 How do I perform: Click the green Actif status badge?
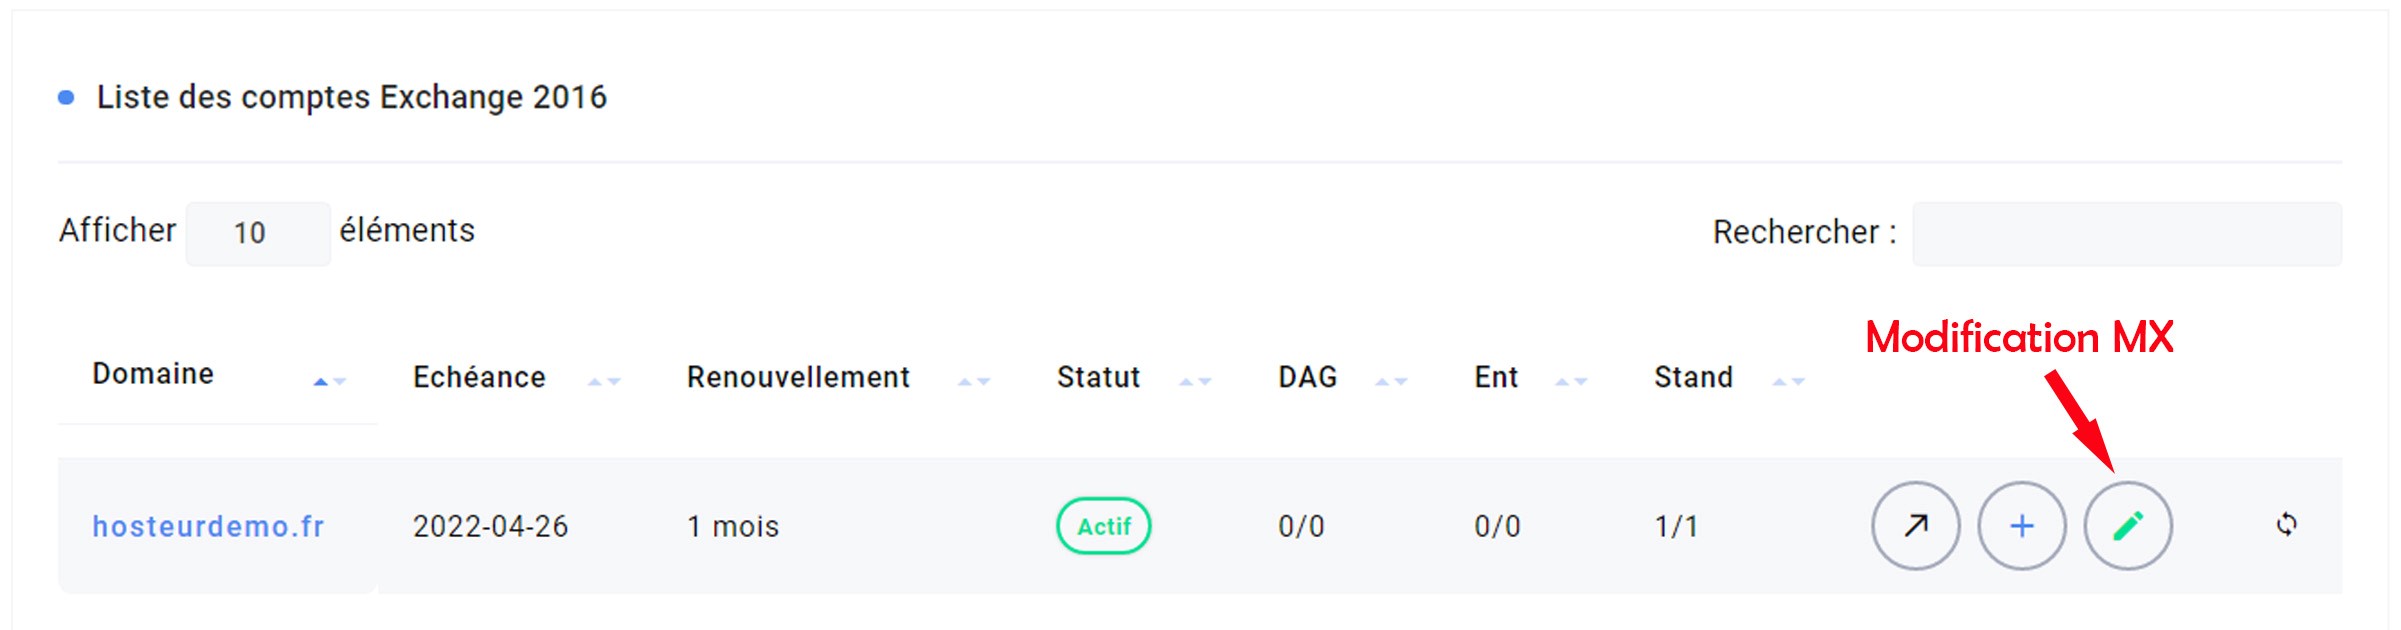pos(1103,526)
